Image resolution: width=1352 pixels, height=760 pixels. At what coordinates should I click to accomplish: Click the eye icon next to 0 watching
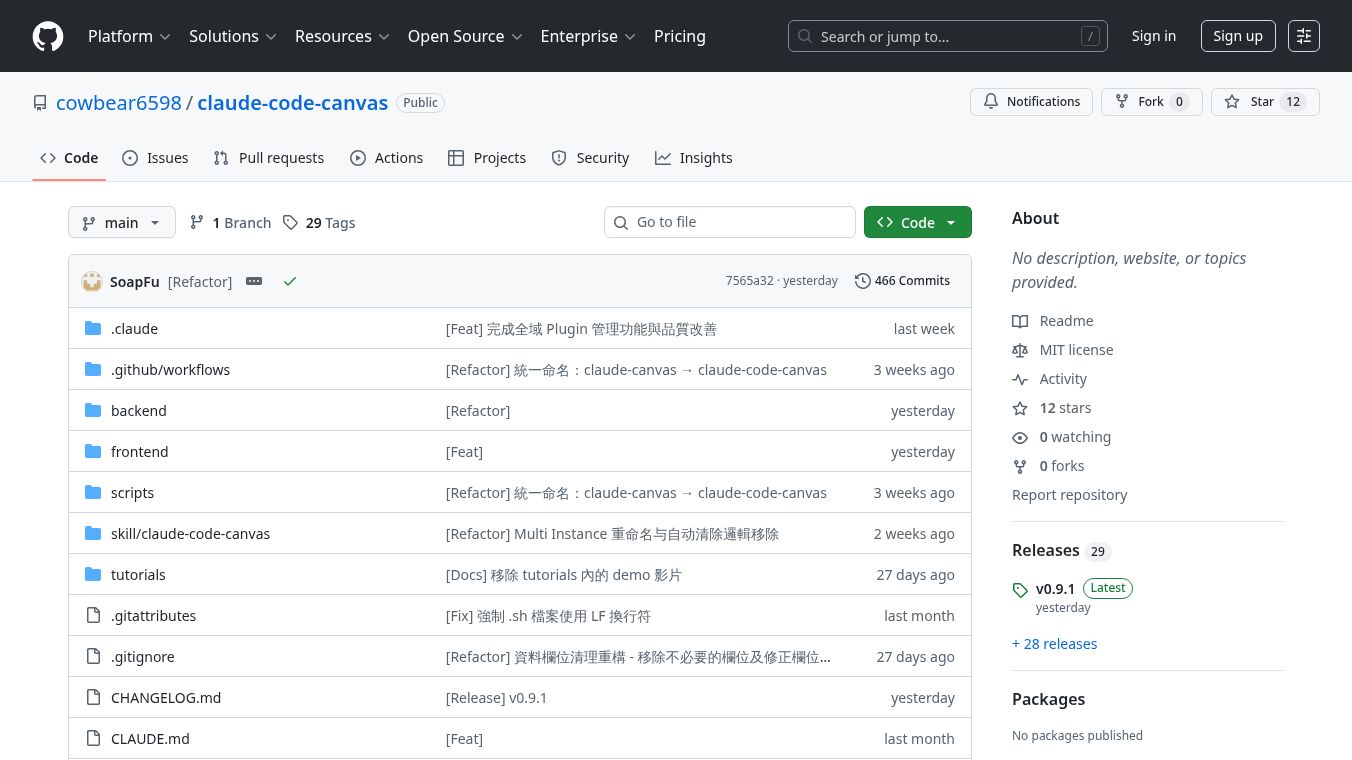[1020, 437]
